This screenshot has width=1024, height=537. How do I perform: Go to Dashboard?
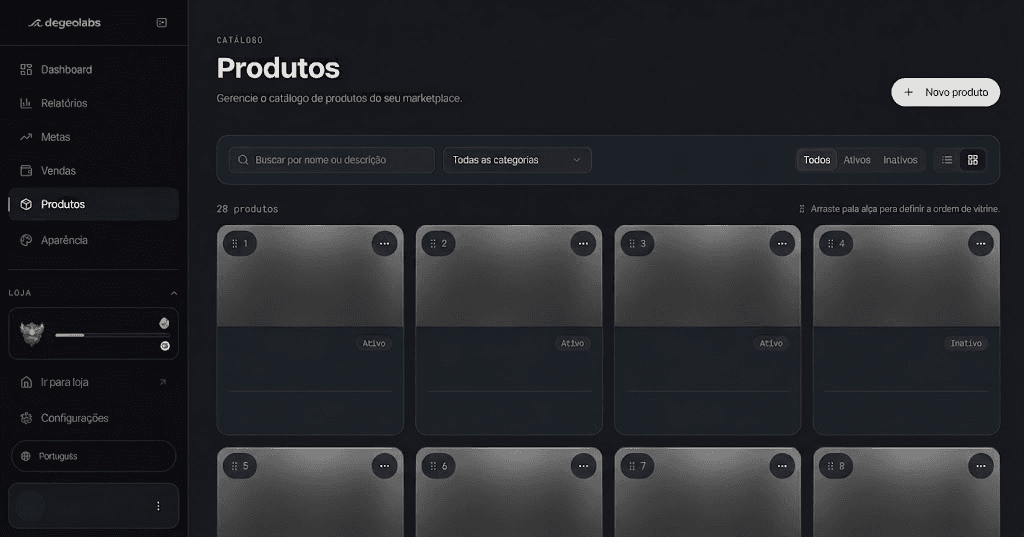point(93,69)
